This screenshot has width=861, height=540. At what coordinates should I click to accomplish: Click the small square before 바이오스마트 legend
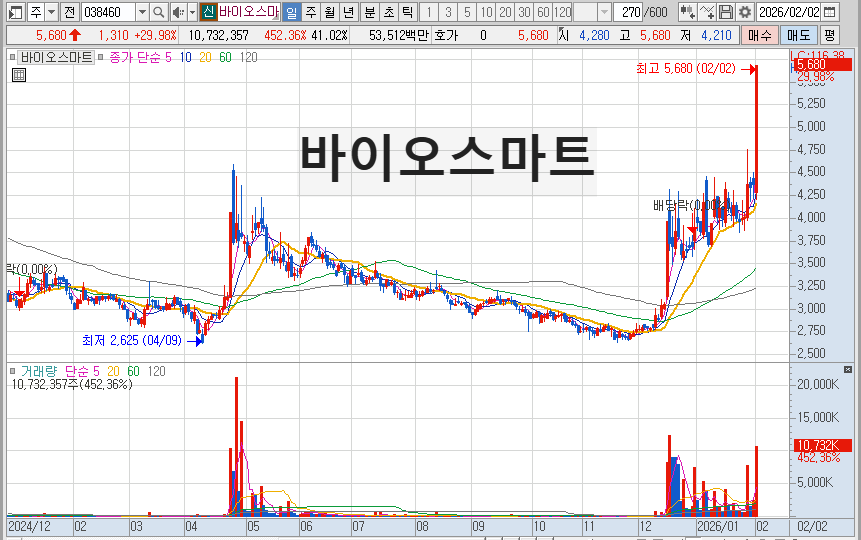pos(13,57)
